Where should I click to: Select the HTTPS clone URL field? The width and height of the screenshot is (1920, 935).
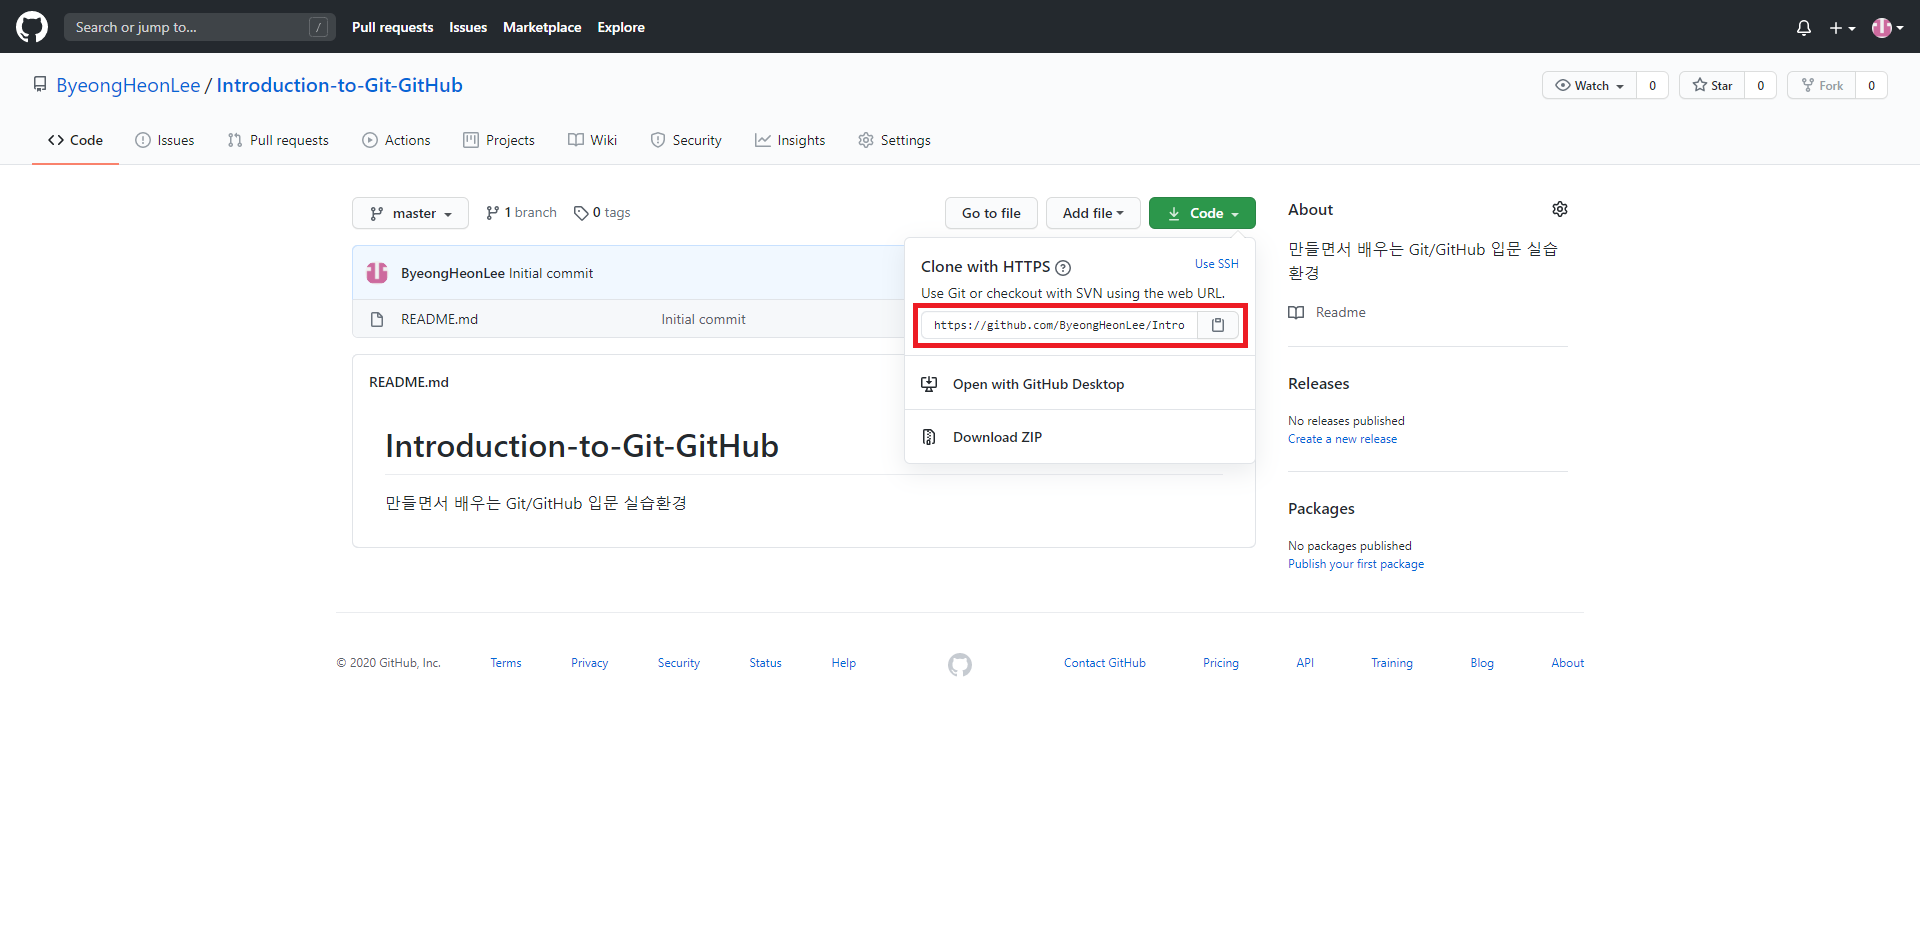point(1059,325)
